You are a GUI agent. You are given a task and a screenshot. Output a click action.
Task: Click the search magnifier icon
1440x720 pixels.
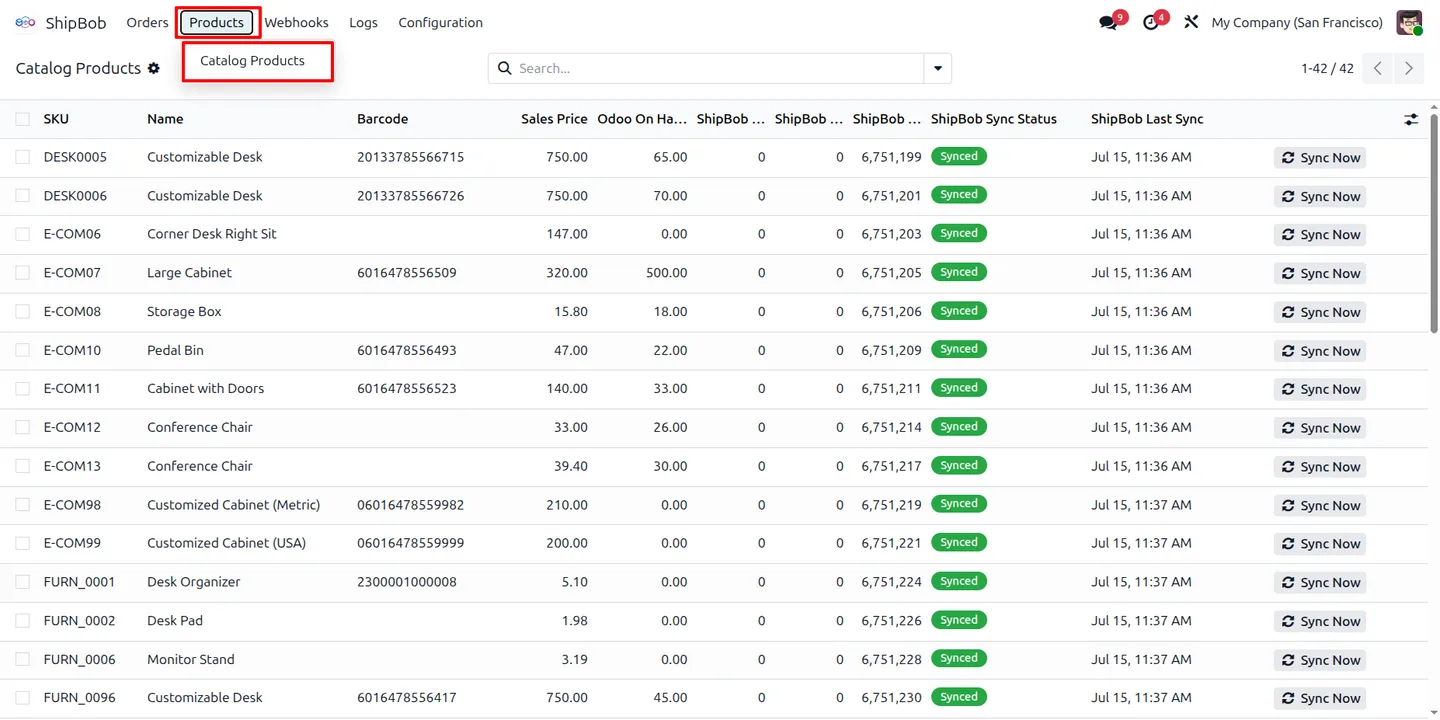[x=505, y=68]
